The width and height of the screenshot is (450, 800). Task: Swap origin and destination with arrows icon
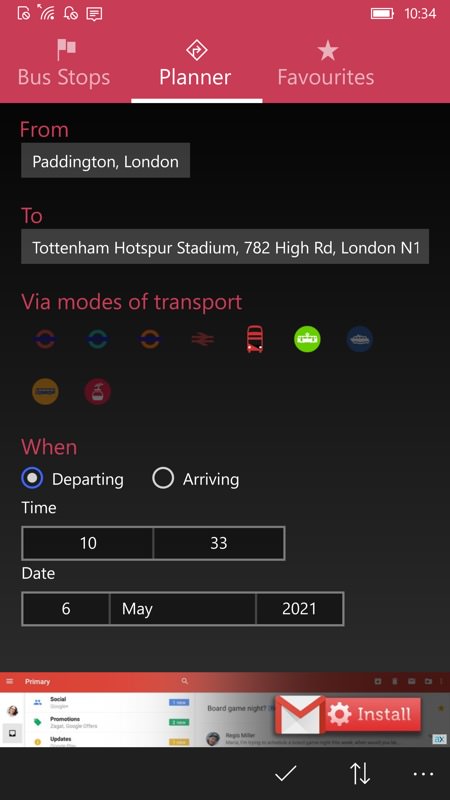(360, 774)
